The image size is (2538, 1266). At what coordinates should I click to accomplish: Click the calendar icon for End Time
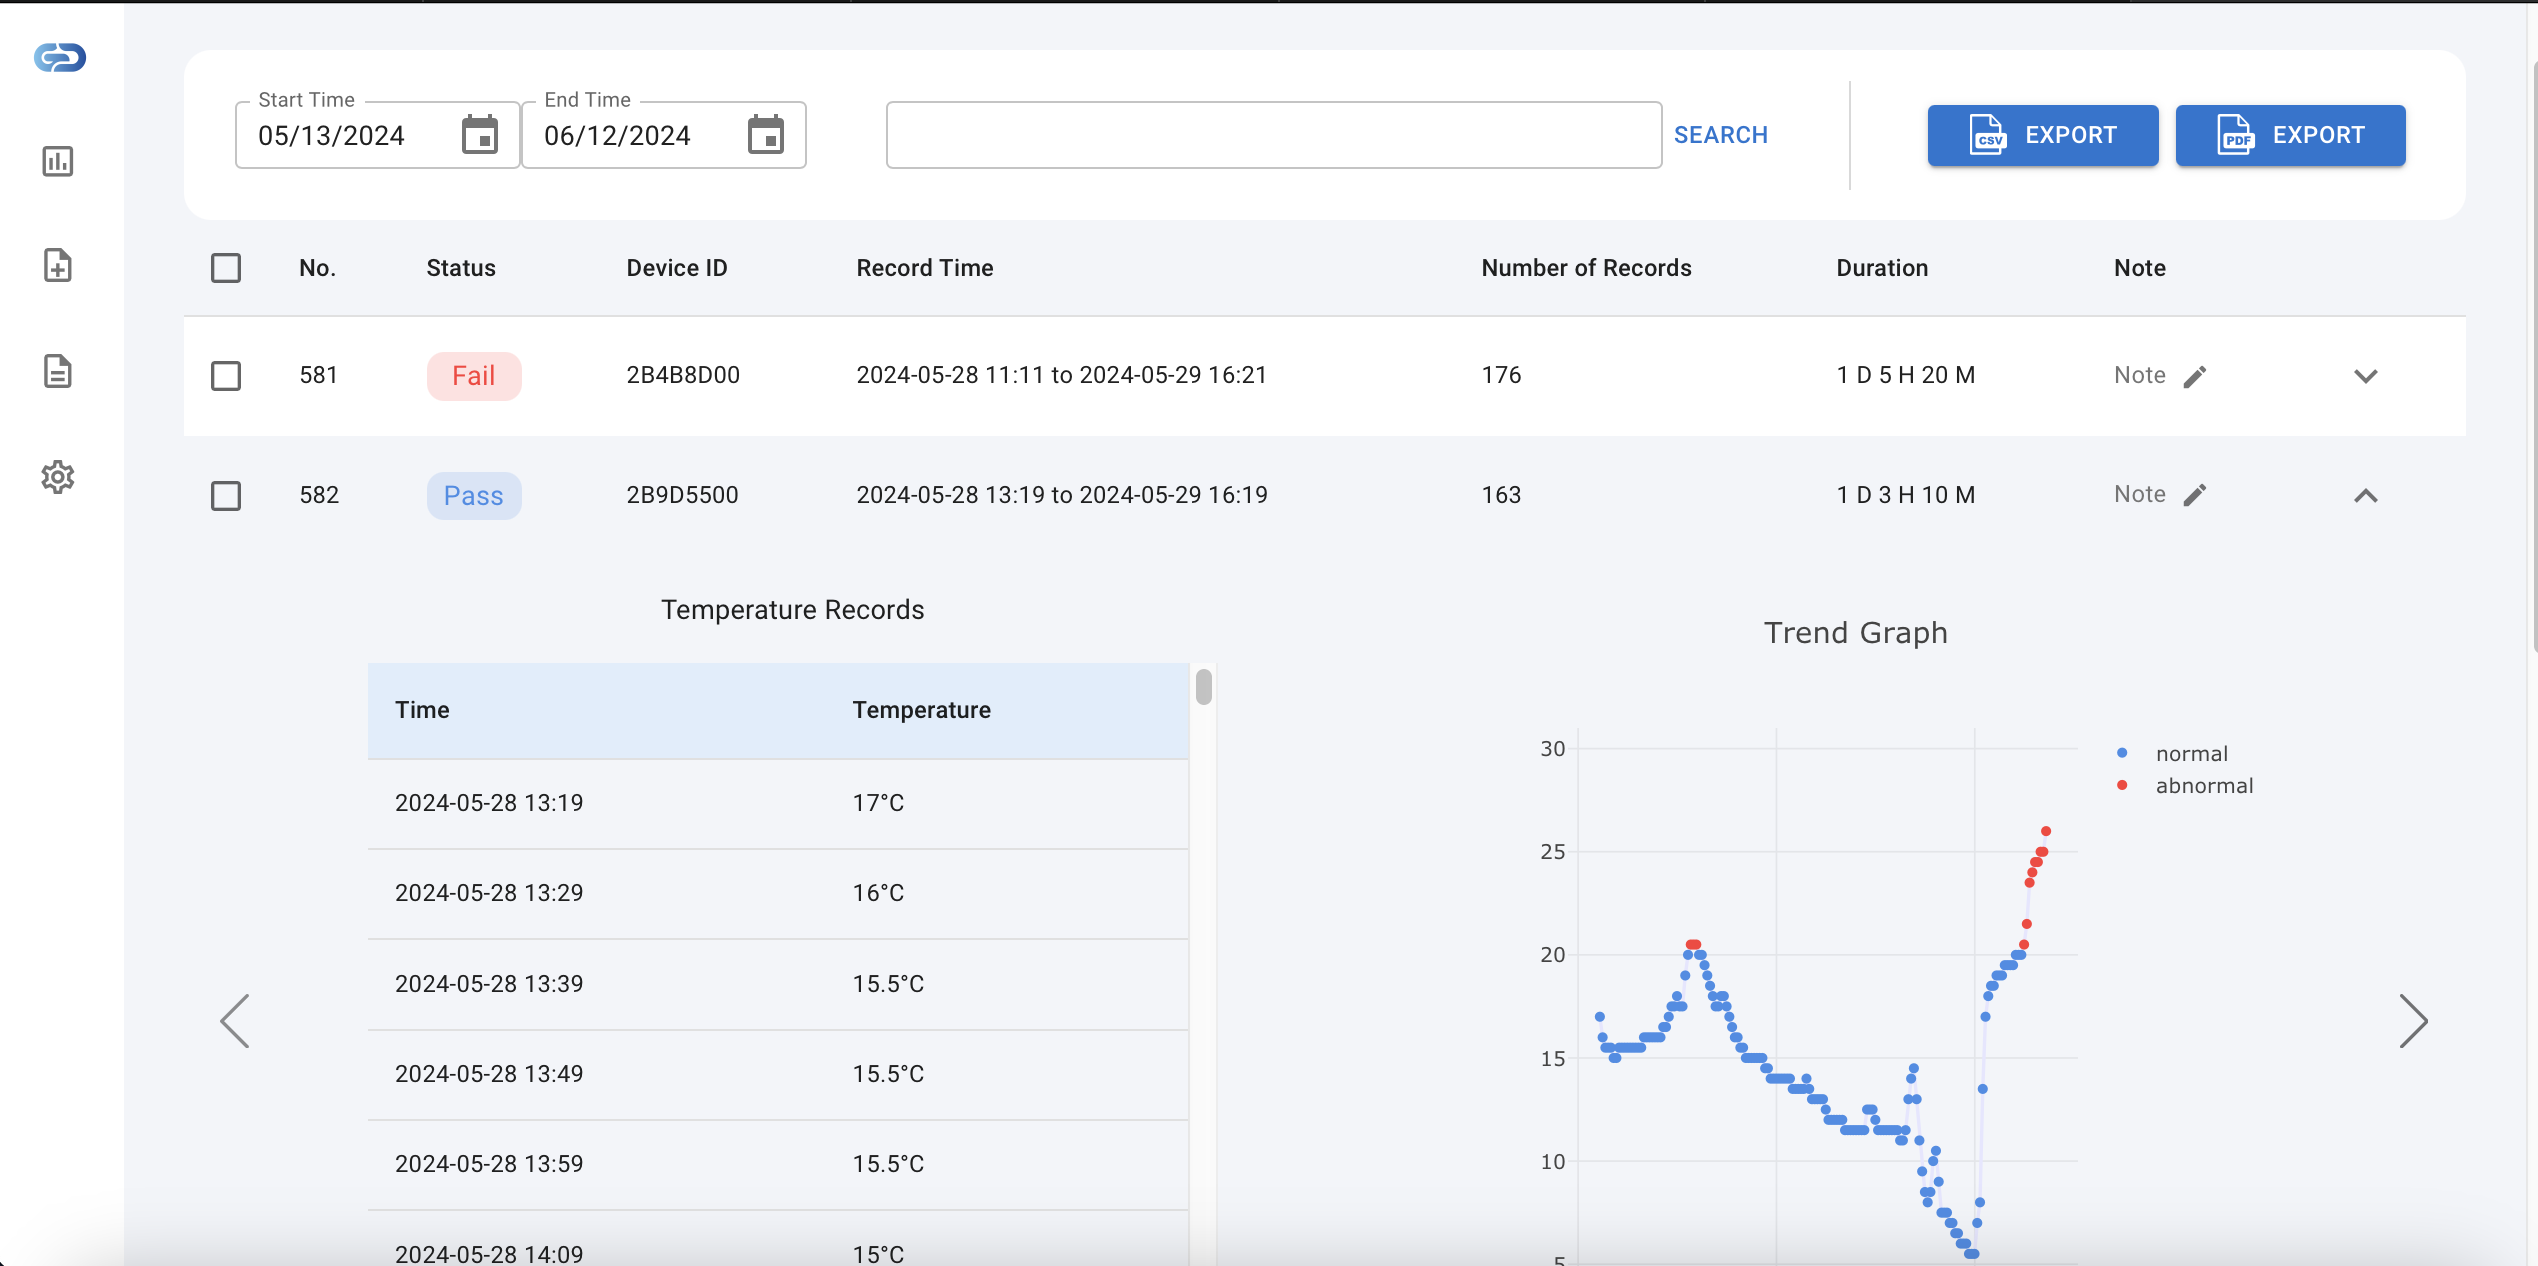tap(766, 134)
